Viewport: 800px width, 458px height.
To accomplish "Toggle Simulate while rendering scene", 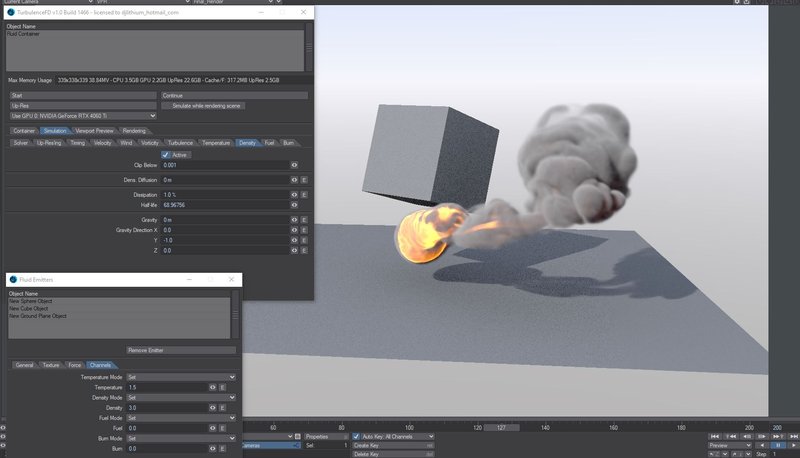I will point(204,106).
